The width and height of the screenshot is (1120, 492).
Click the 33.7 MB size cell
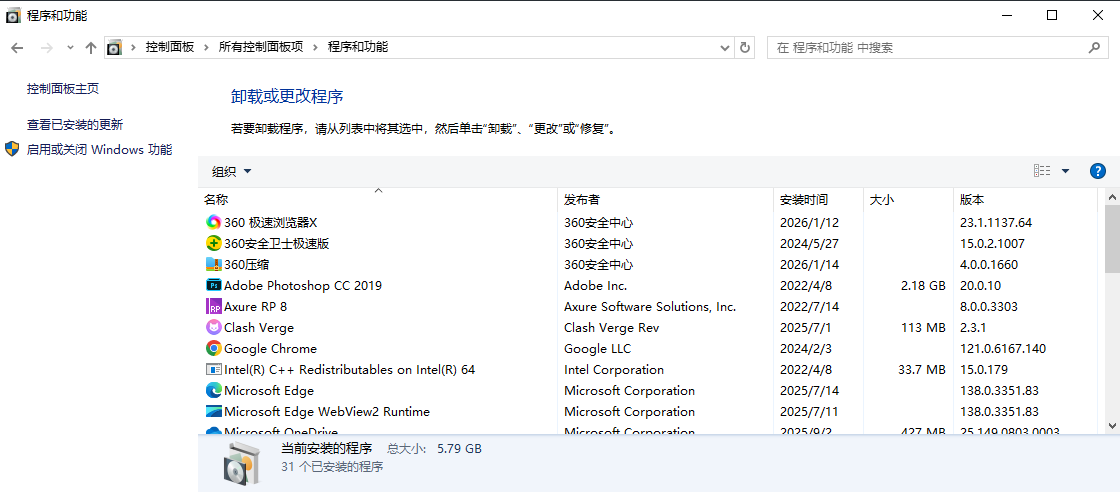click(921, 370)
